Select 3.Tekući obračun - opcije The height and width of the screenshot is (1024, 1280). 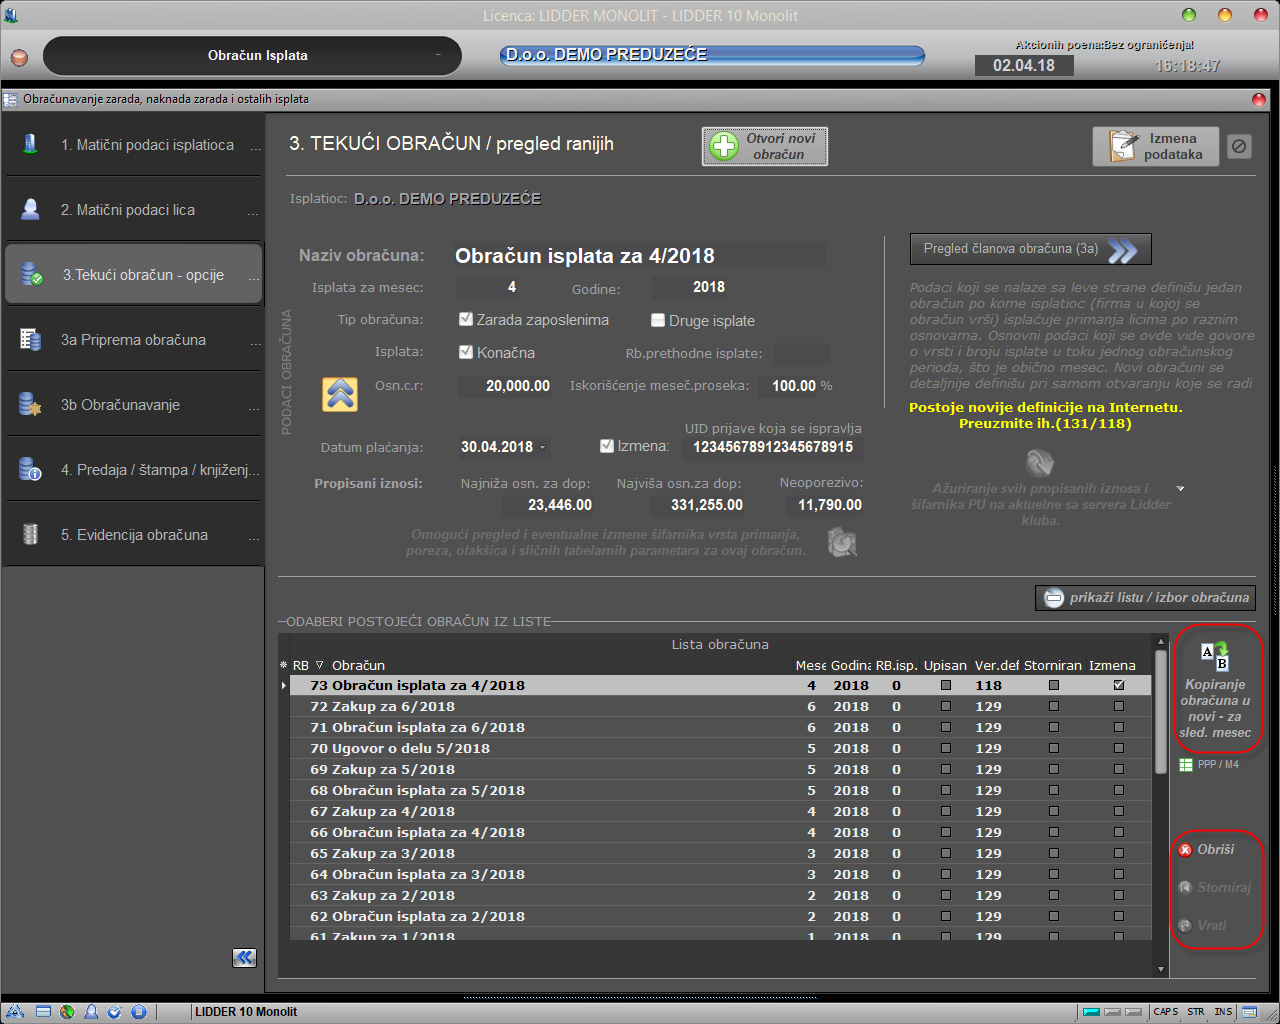click(x=133, y=274)
